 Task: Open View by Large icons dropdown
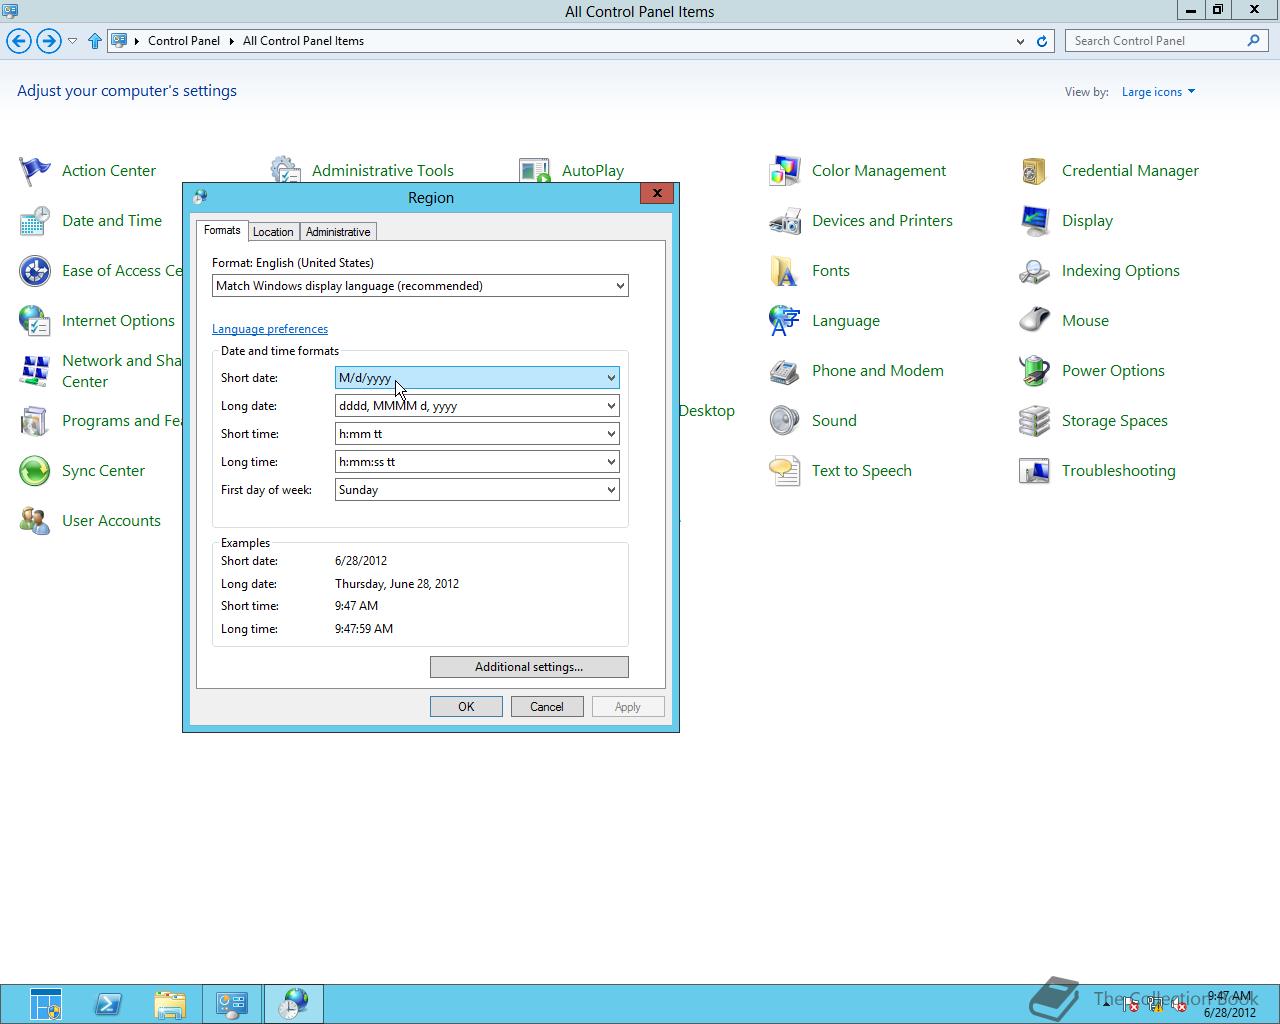1158,92
